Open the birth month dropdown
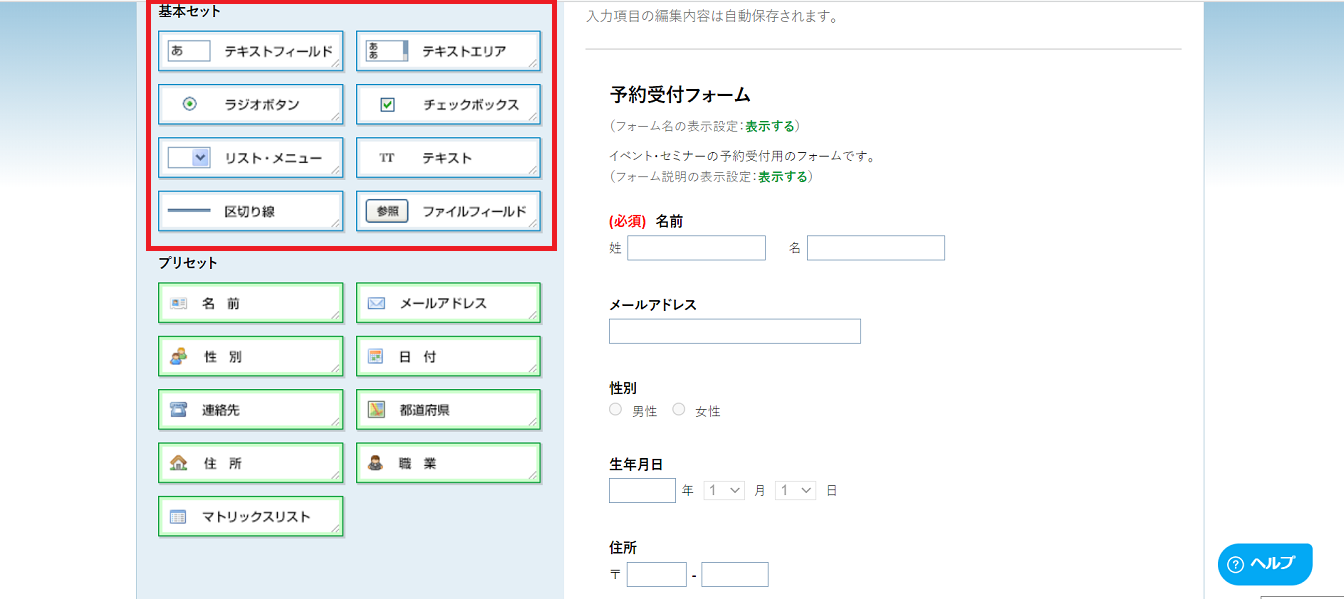Image resolution: width=1344 pixels, height=599 pixels. [x=724, y=491]
